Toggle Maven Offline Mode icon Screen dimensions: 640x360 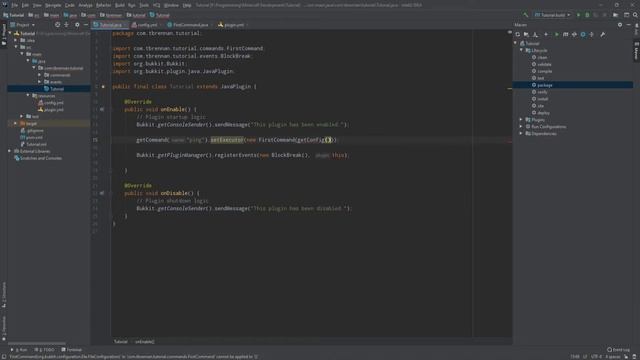(574, 35)
